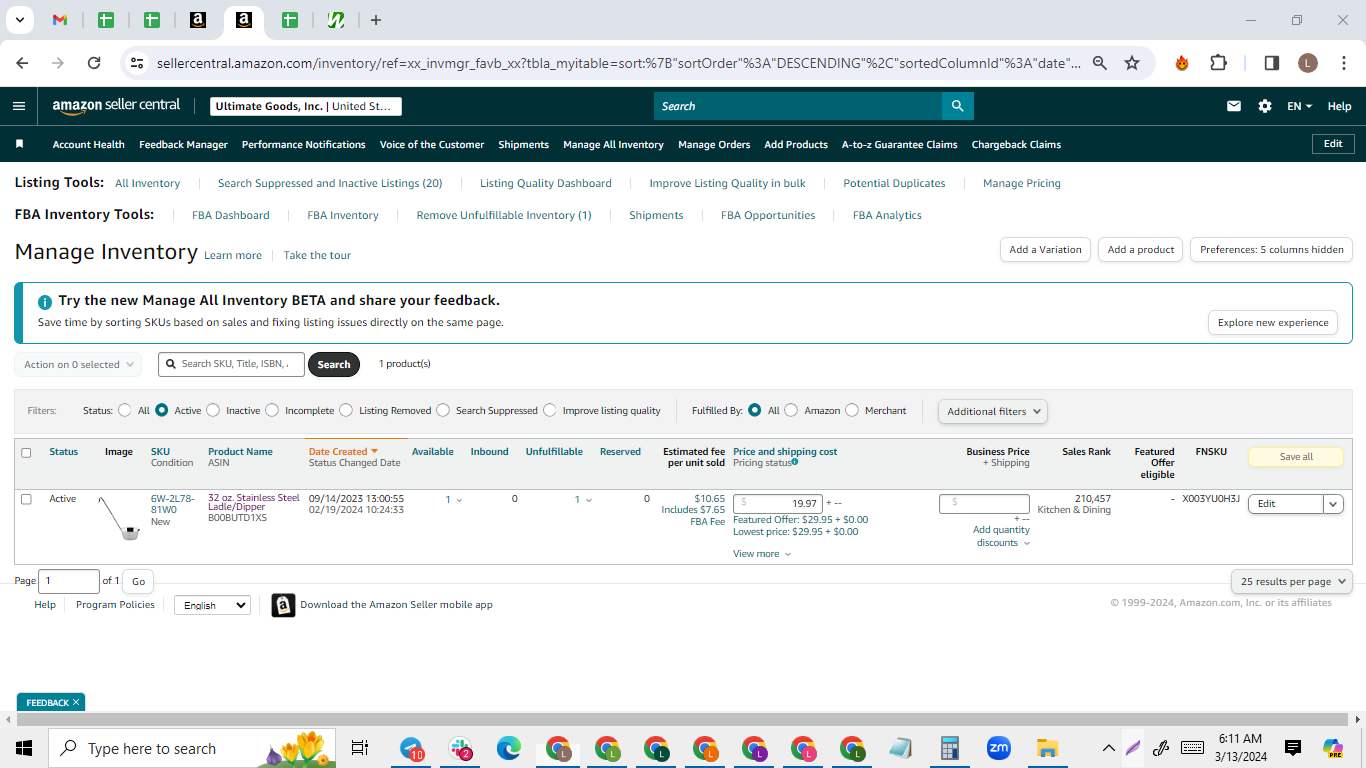This screenshot has height=768, width=1366.
Task: Open the 25 results per page dropdown
Action: (1291, 581)
